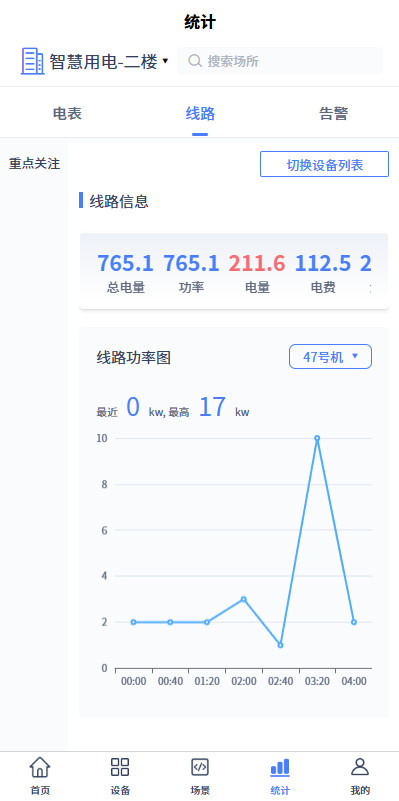Viewport: 399px width, 801px height.
Task: Click the arrow next to 智慧用电-二楼
Action: (x=165, y=61)
